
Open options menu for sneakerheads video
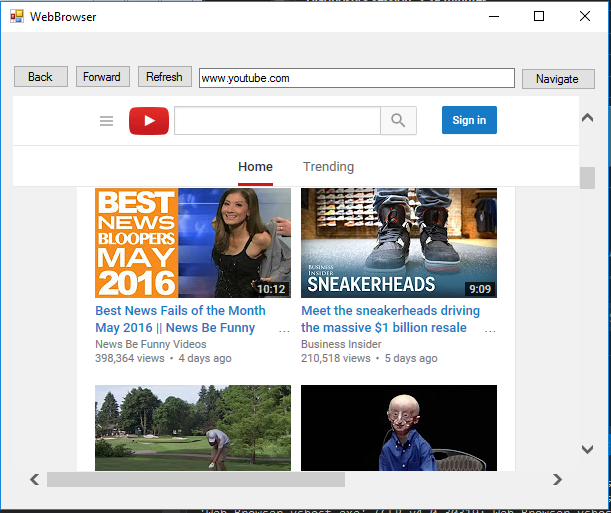[490, 329]
